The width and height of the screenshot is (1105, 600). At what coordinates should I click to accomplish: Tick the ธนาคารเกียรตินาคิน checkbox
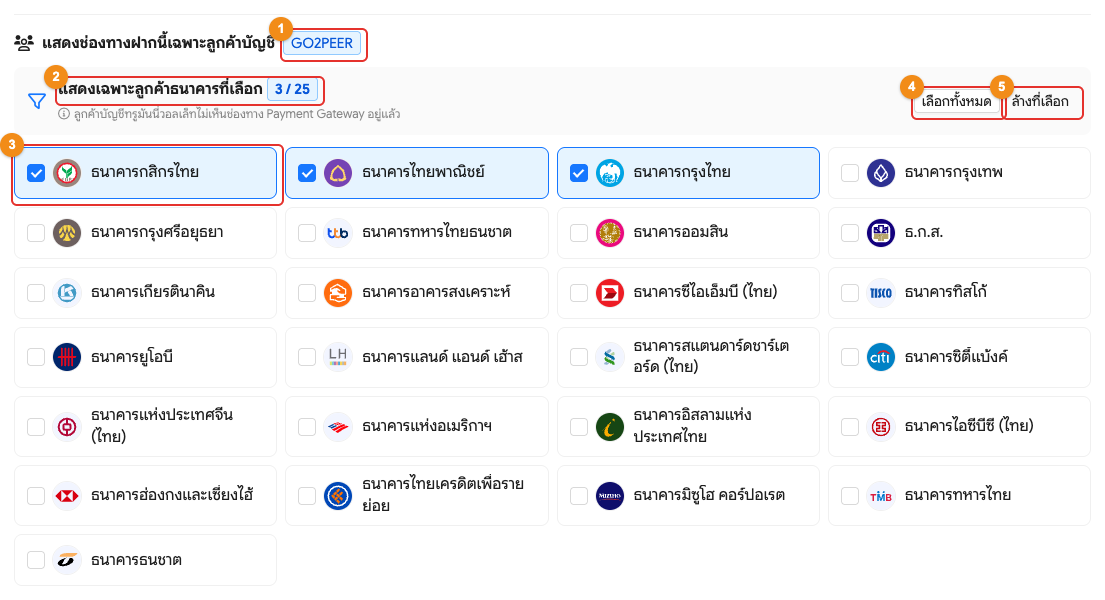point(36,293)
